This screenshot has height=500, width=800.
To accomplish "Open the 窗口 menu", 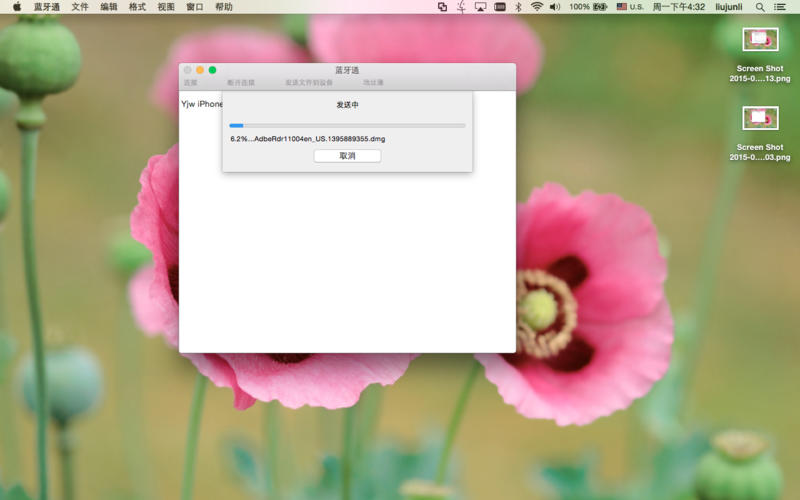I will (195, 7).
